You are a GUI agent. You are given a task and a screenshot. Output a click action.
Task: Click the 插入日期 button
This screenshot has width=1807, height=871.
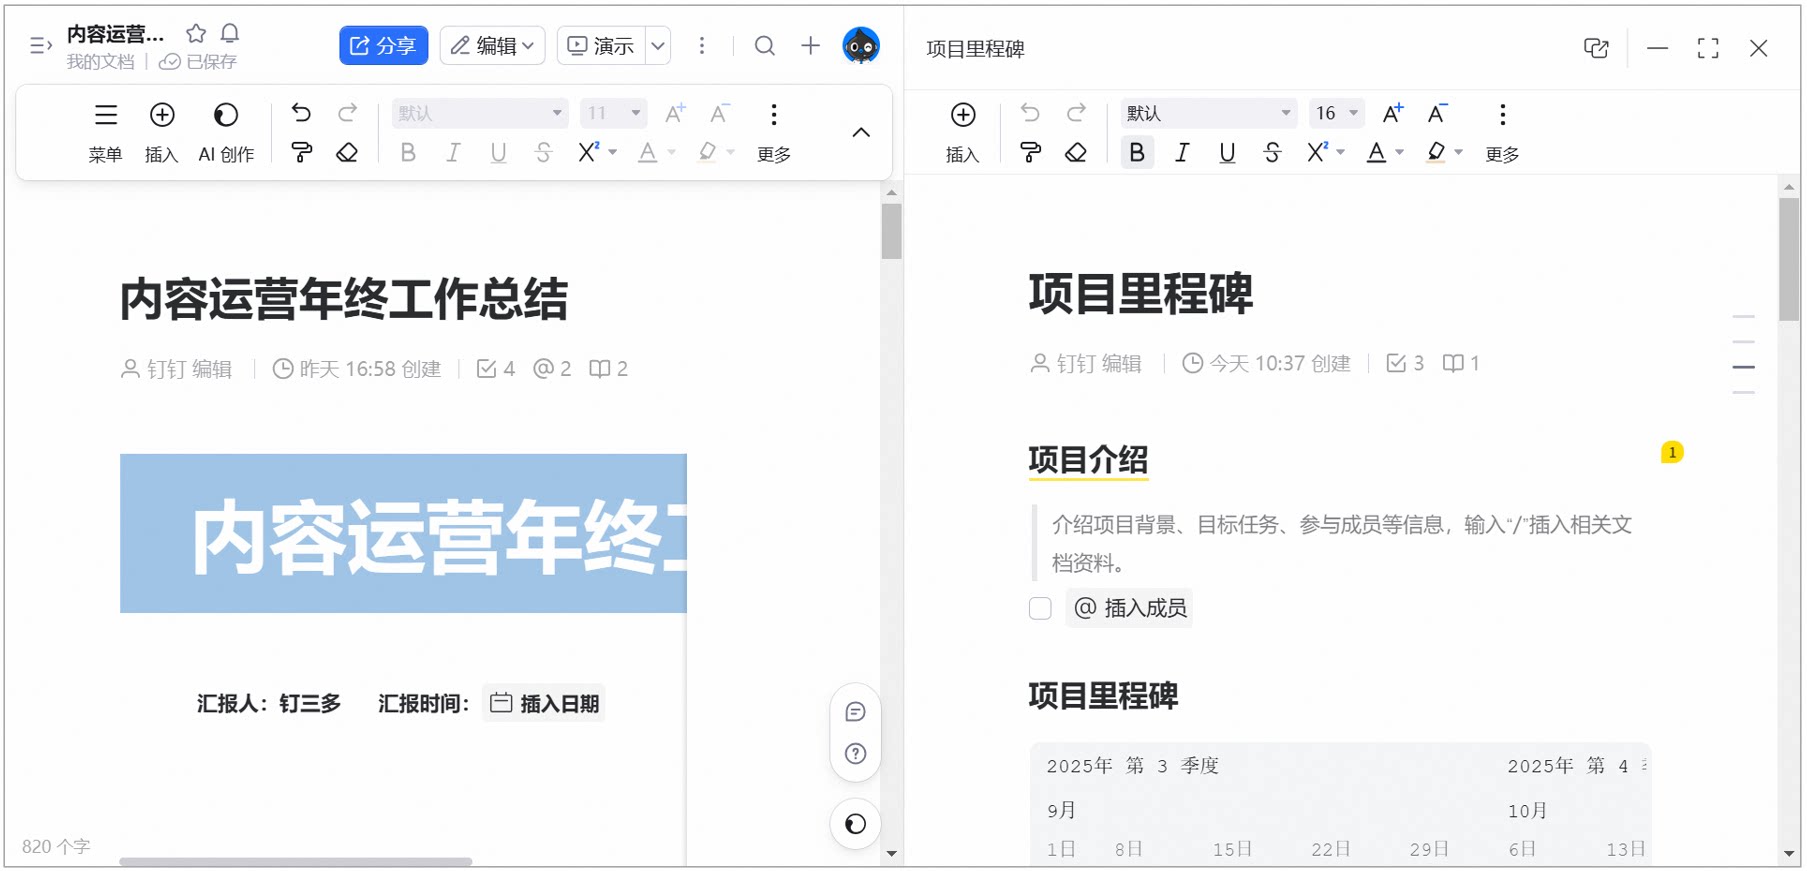click(544, 703)
